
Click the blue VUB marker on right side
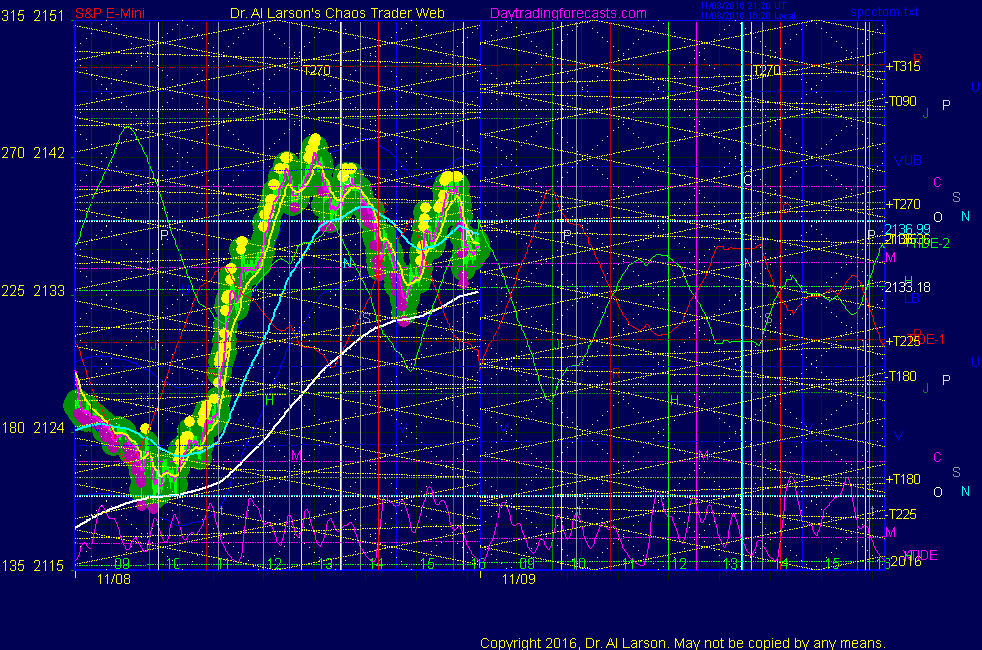[x=908, y=160]
